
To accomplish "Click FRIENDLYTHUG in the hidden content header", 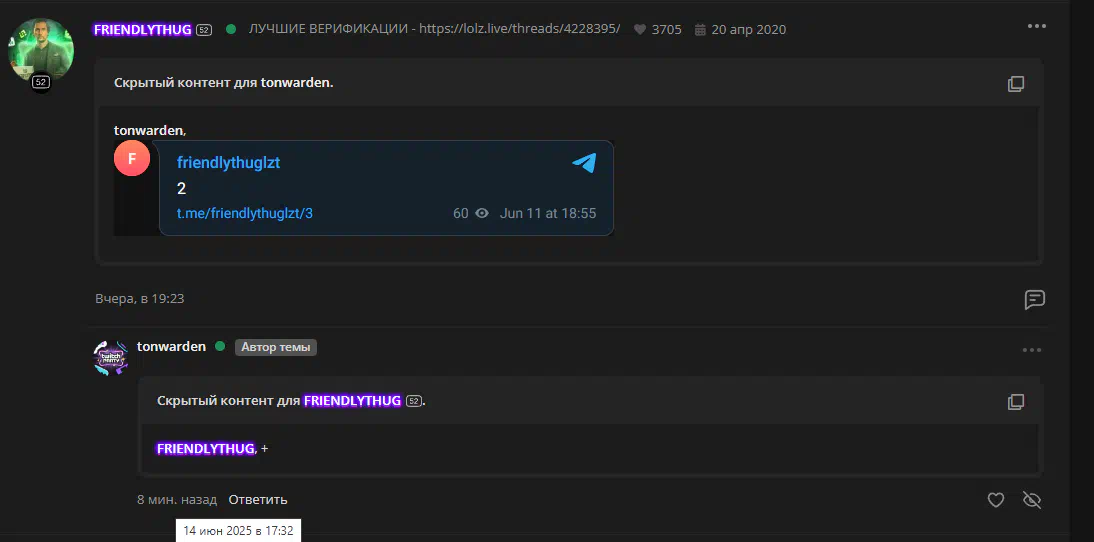I will click(352, 401).
